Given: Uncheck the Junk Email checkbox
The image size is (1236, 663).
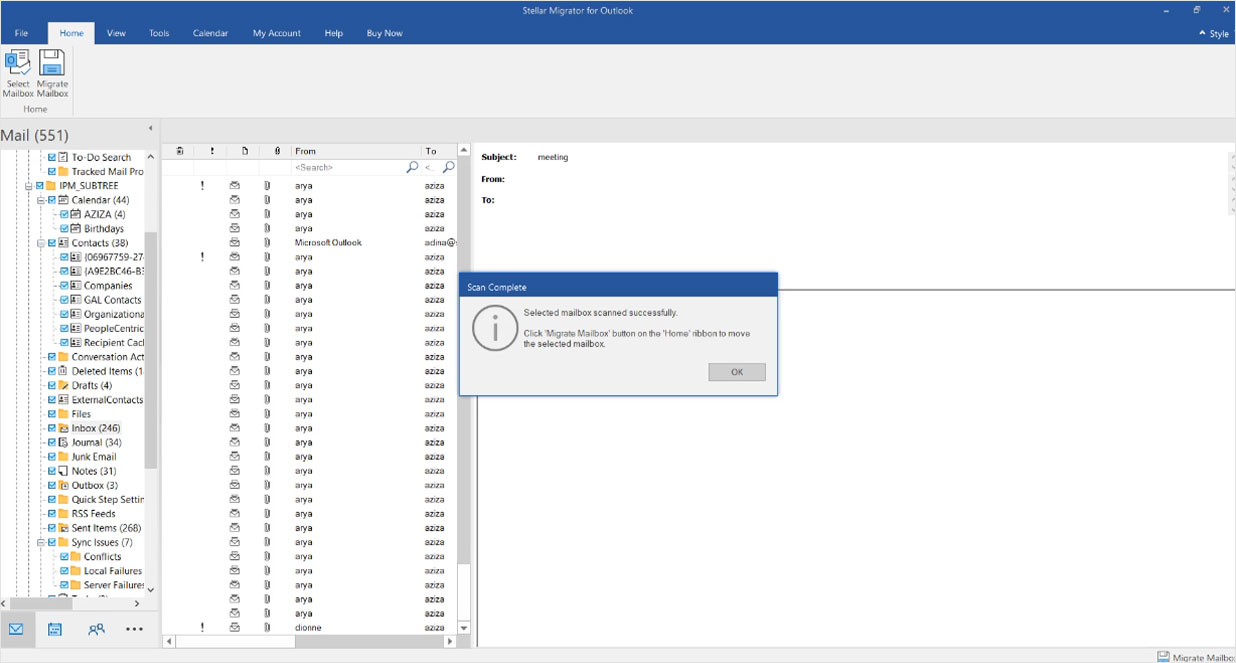Looking at the screenshot, I should tap(52, 457).
